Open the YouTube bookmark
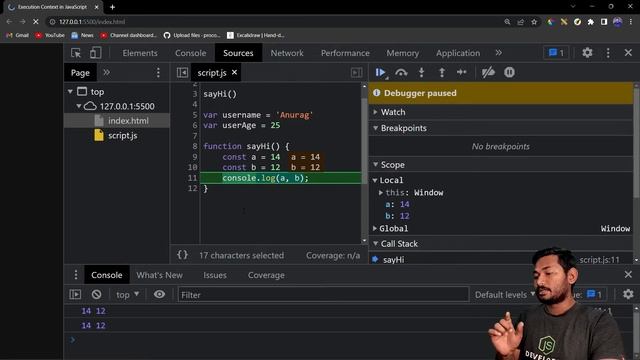 pos(50,36)
